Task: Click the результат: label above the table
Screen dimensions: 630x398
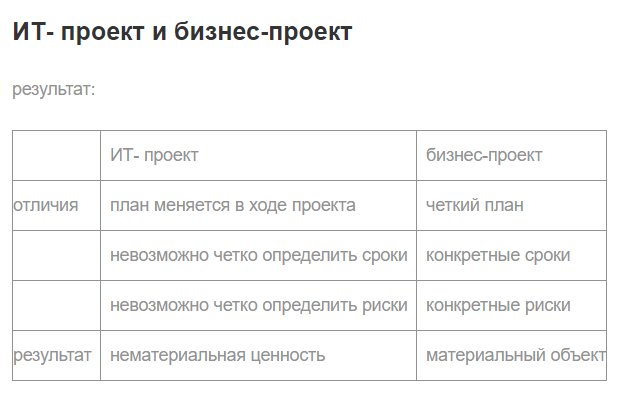Action: [54, 89]
